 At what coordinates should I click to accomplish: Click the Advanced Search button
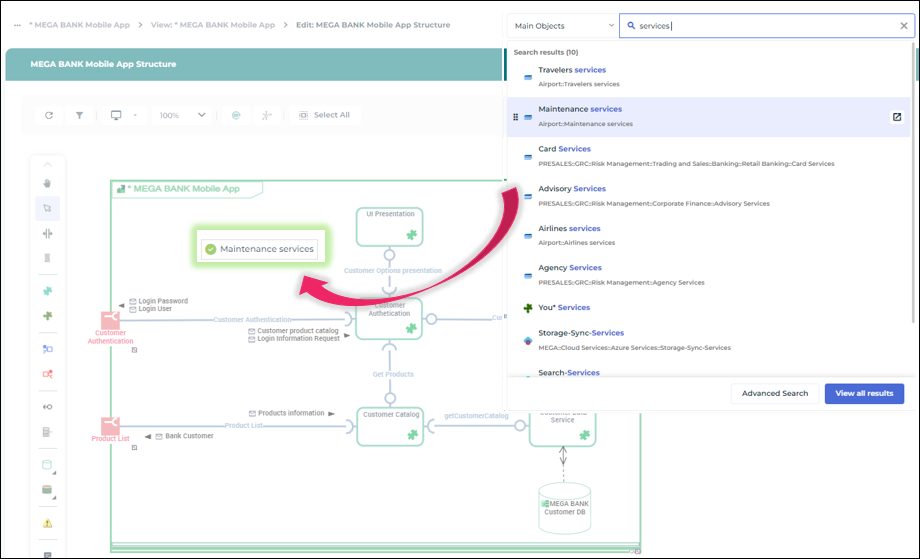pyautogui.click(x=774, y=393)
